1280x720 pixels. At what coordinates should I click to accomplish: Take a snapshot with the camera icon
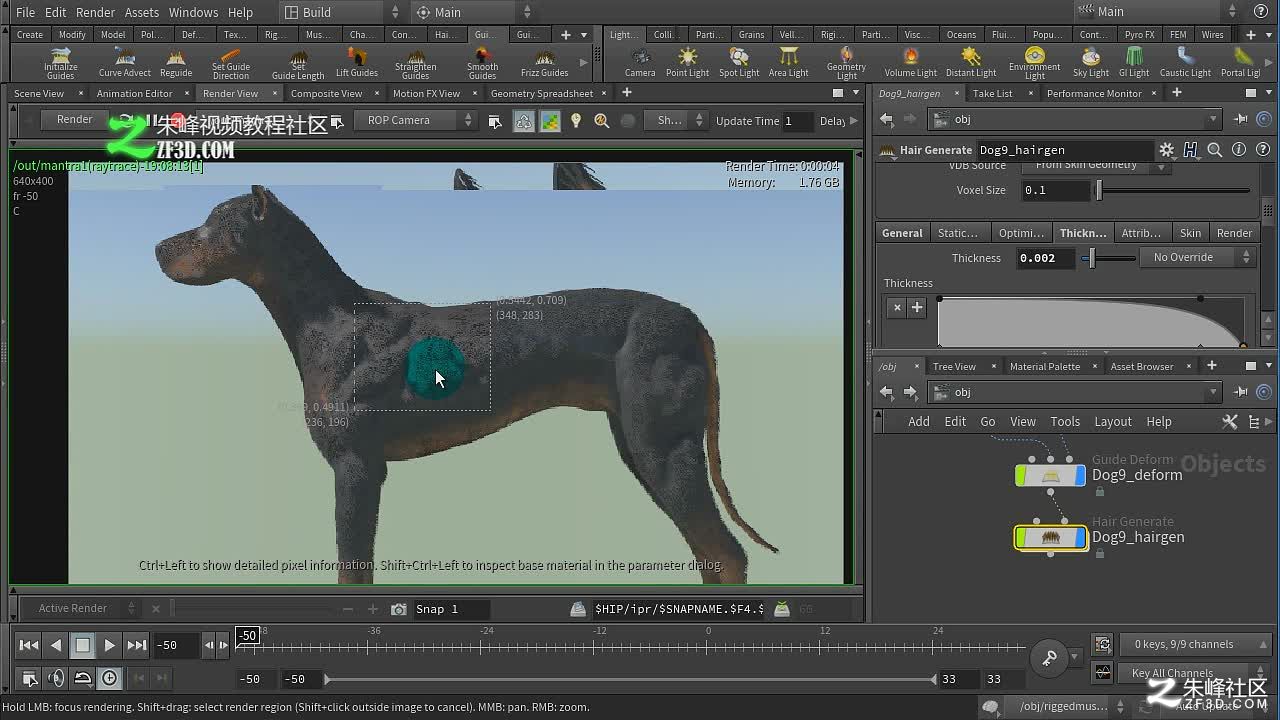(399, 609)
